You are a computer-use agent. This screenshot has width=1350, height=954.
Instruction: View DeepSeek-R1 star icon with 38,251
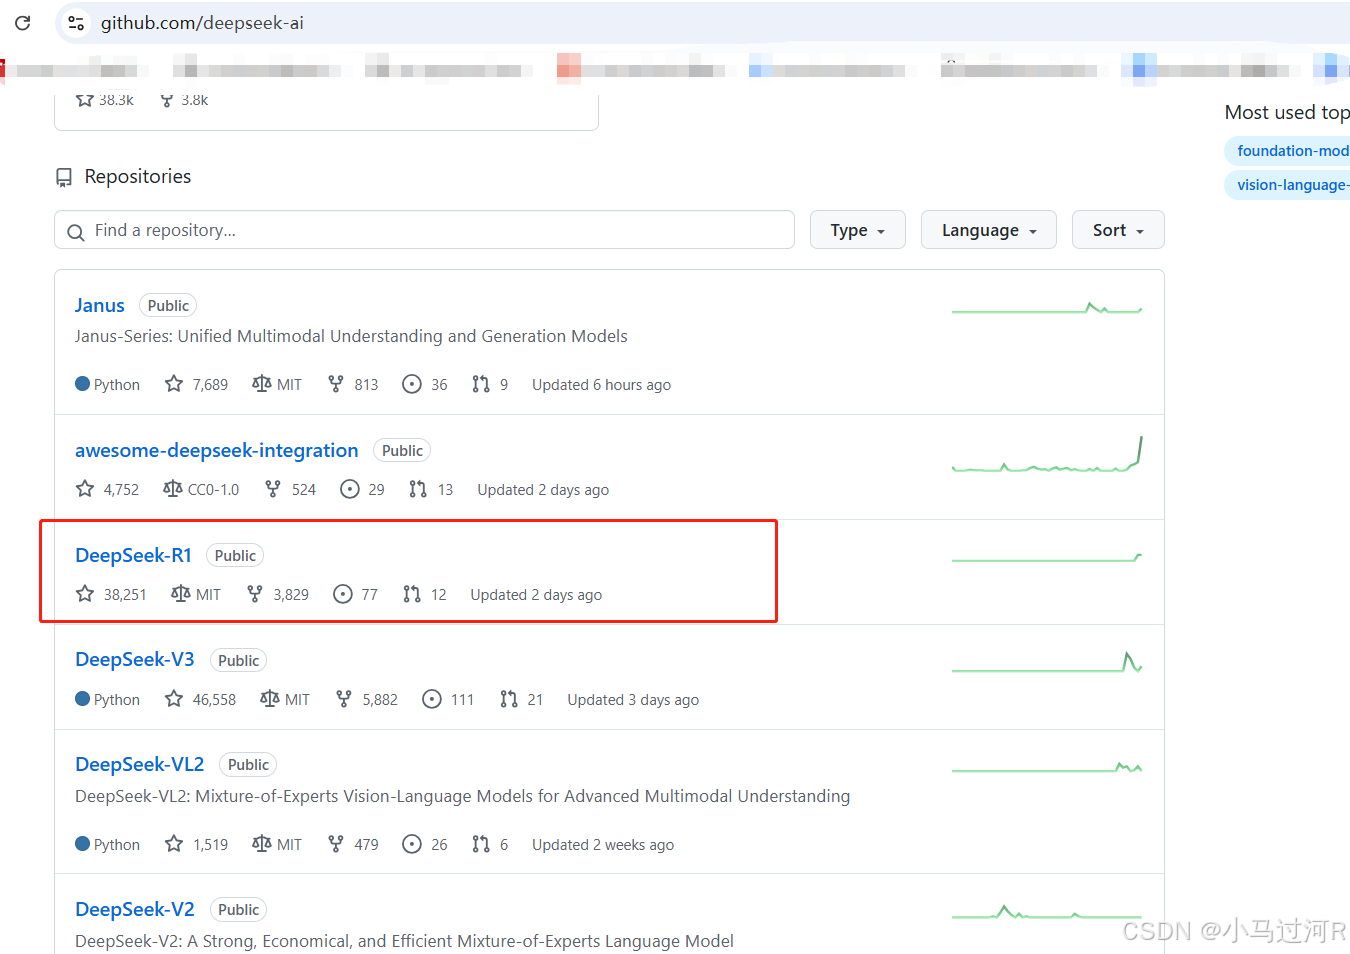(85, 594)
